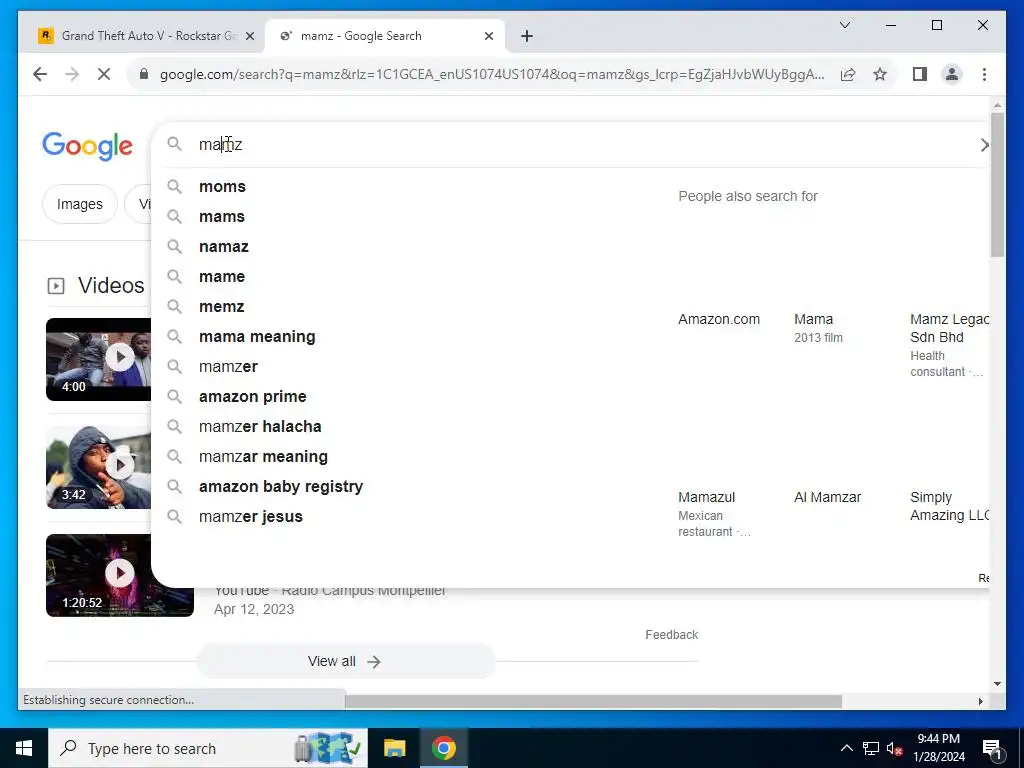This screenshot has height=768, width=1024.
Task: Select the 'mama meaning' suggestion
Action: (x=257, y=337)
